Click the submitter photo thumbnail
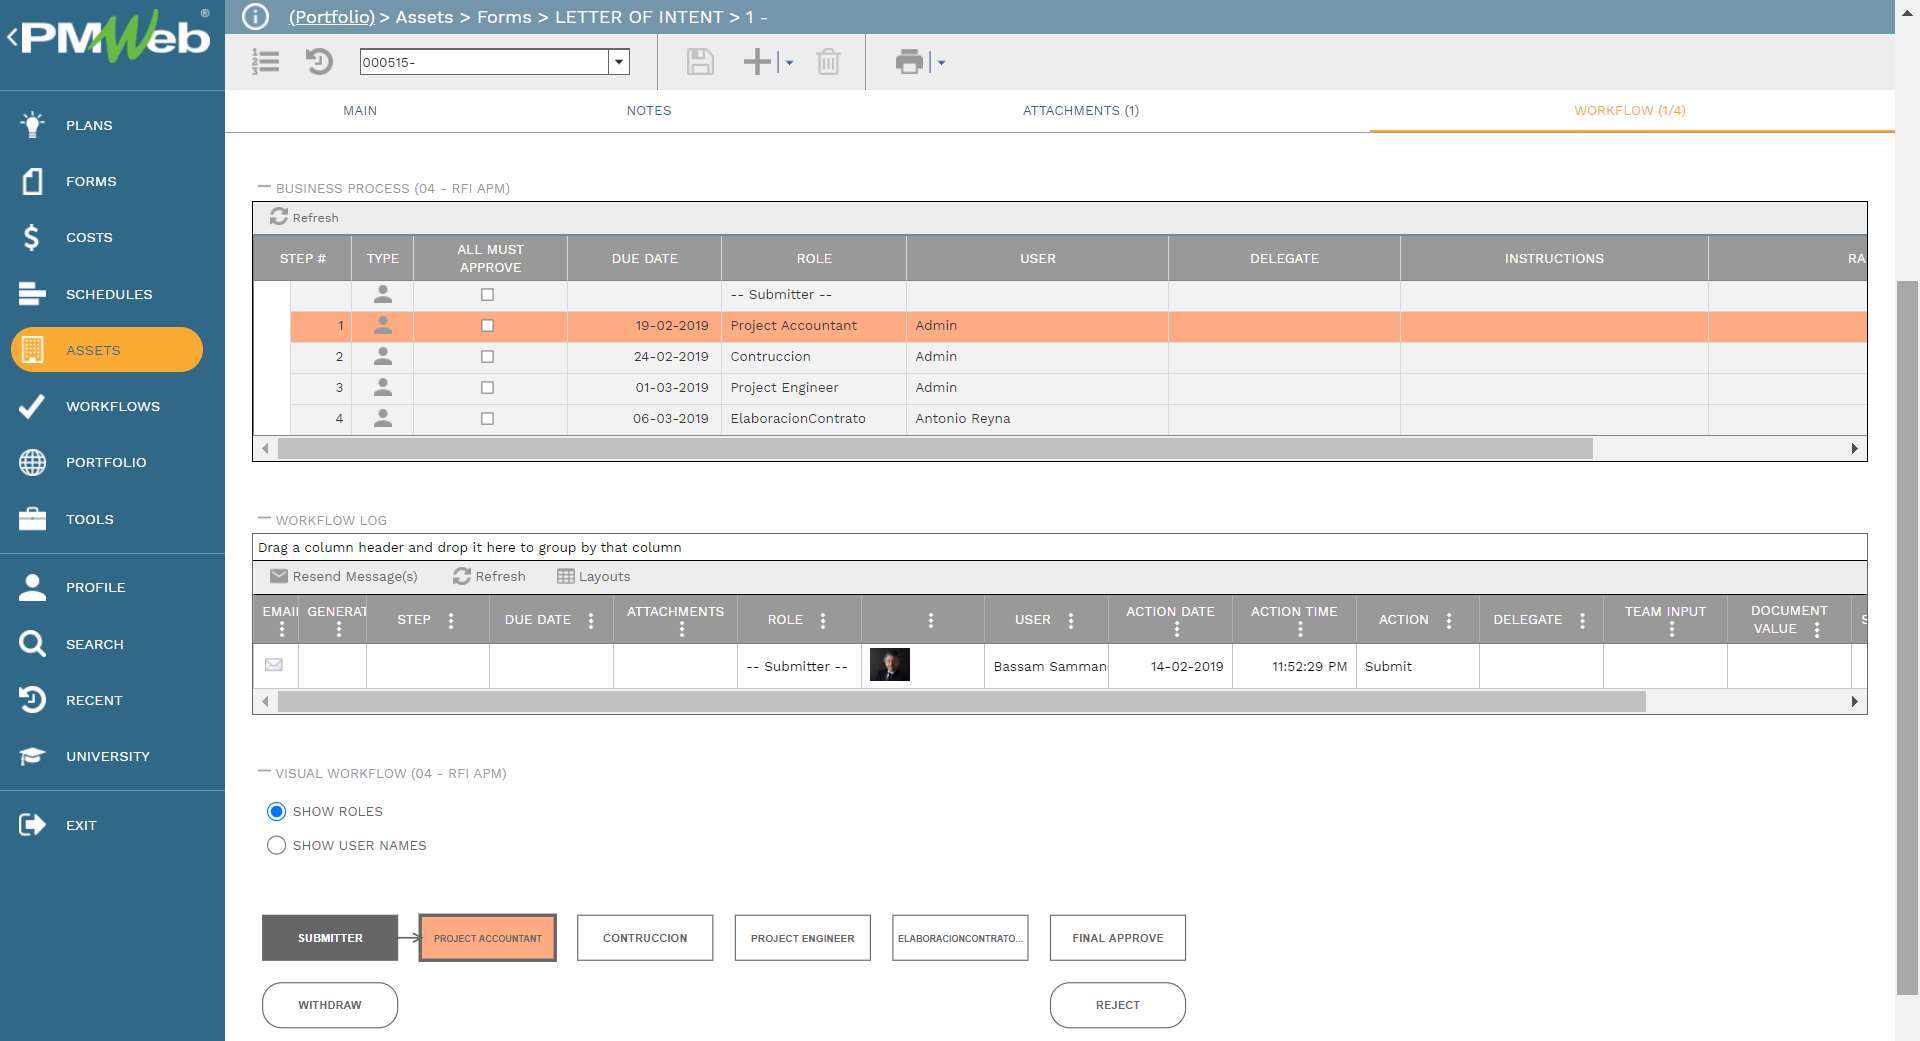1920x1041 pixels. (x=890, y=665)
